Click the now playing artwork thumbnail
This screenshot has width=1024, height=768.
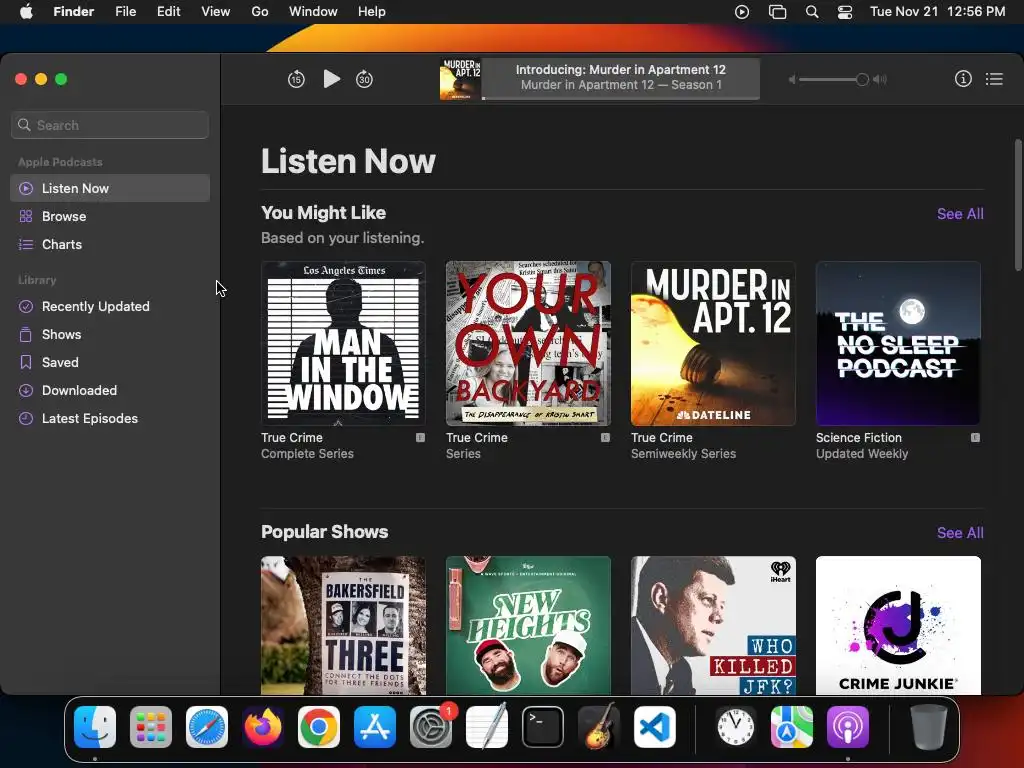[x=460, y=79]
